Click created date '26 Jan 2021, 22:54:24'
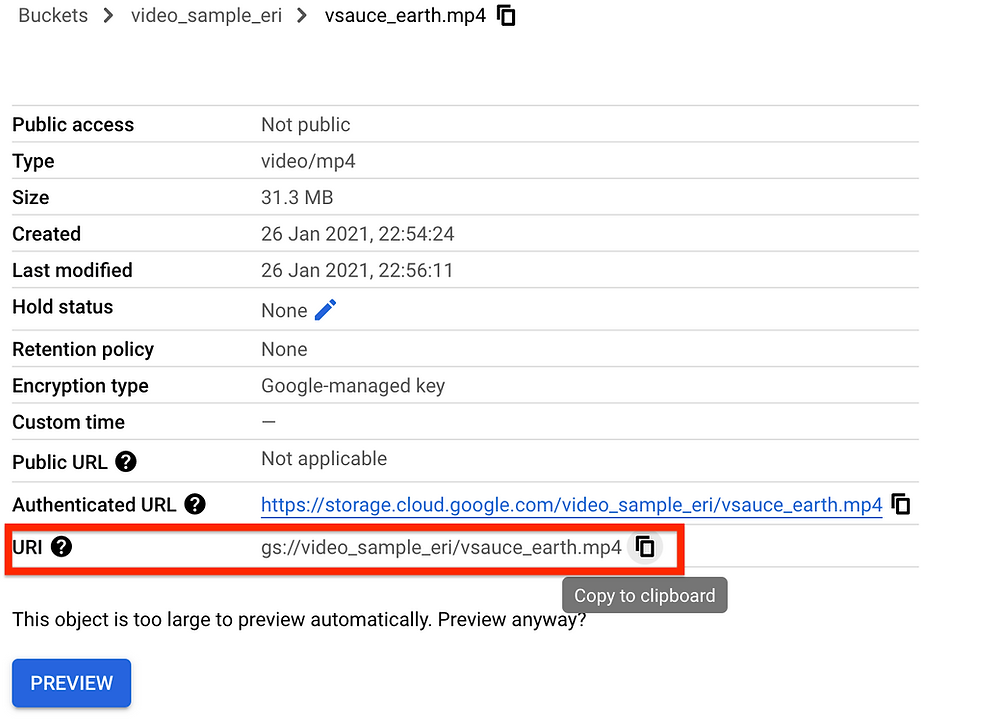Image resolution: width=1000 pixels, height=724 pixels. pos(357,233)
